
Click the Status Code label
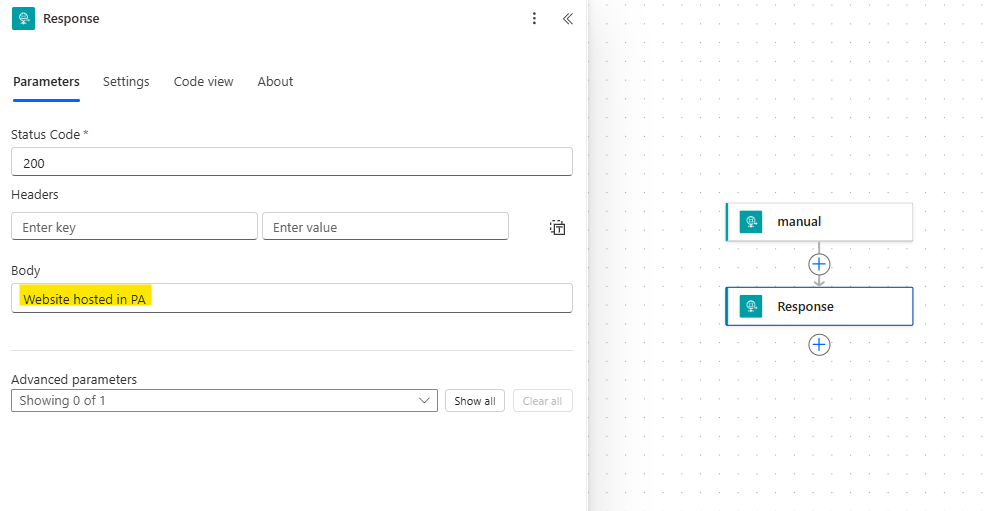(45, 134)
